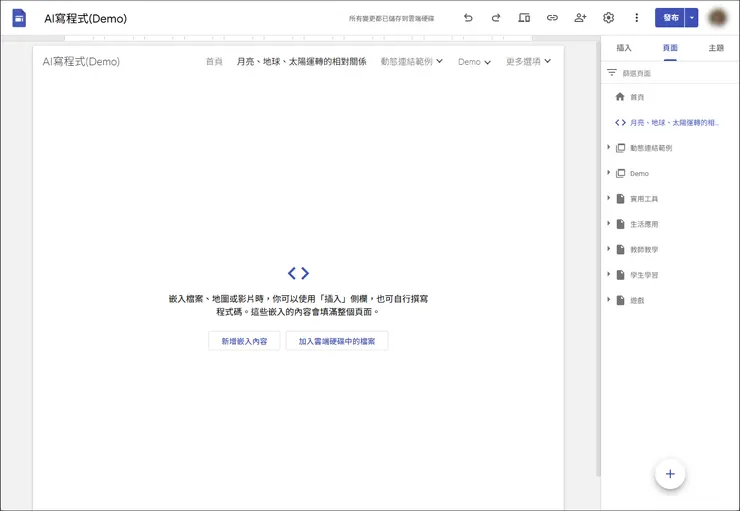The width and height of the screenshot is (740, 511).
Task: Open the Google Sites home logo
Action: tap(19, 18)
